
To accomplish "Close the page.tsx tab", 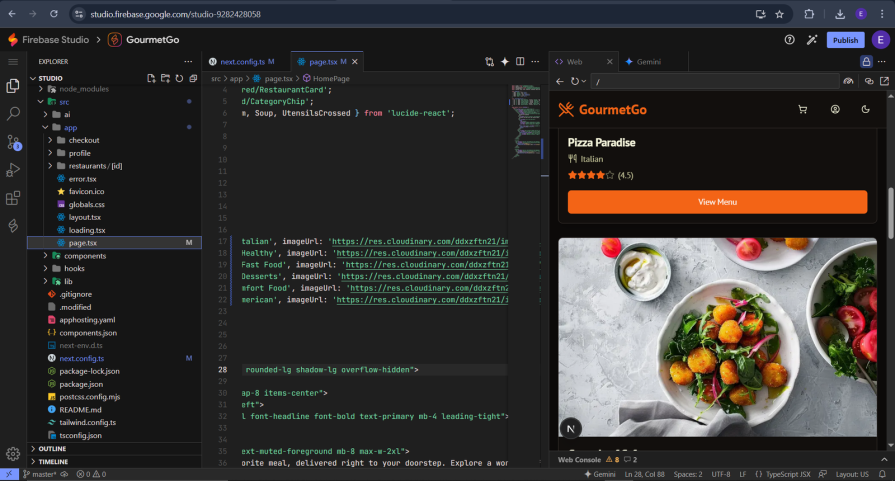I will click(x=354, y=62).
